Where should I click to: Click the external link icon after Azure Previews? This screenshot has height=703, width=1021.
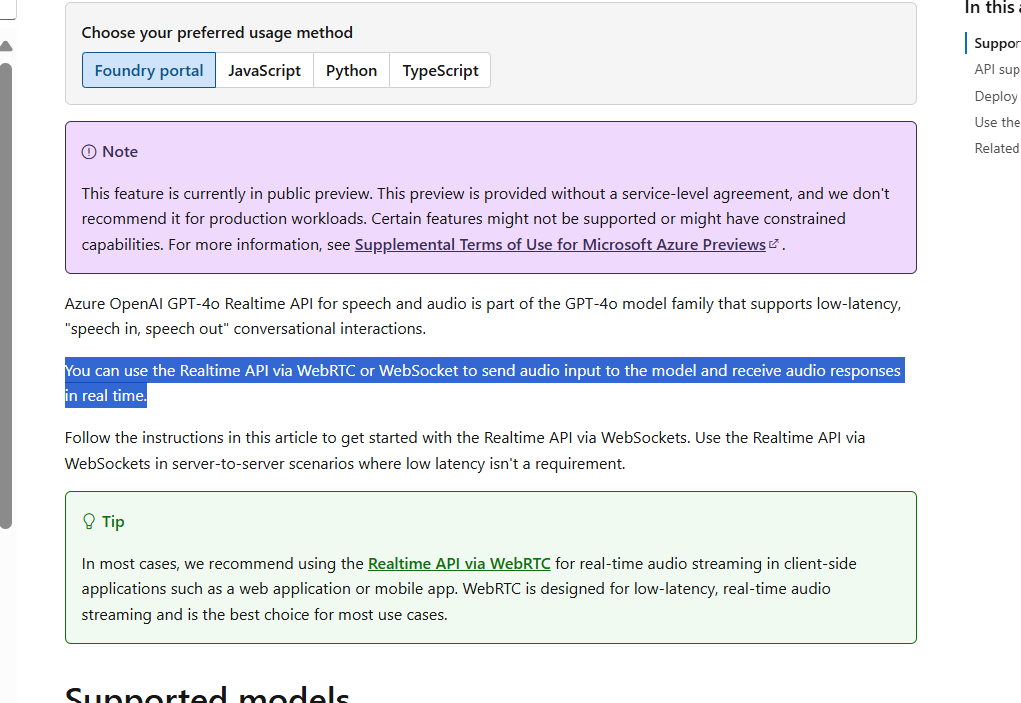[x=772, y=243]
